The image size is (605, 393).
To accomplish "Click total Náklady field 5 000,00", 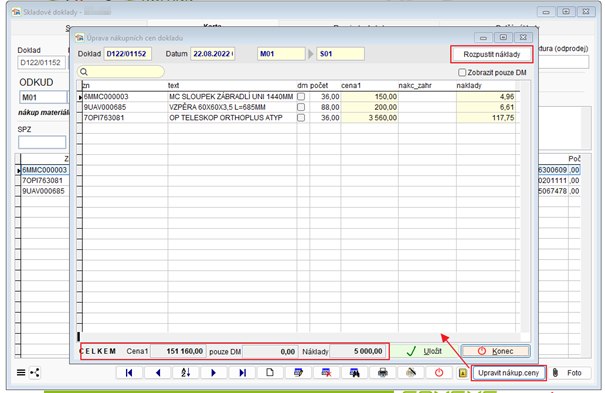I will [x=358, y=351].
